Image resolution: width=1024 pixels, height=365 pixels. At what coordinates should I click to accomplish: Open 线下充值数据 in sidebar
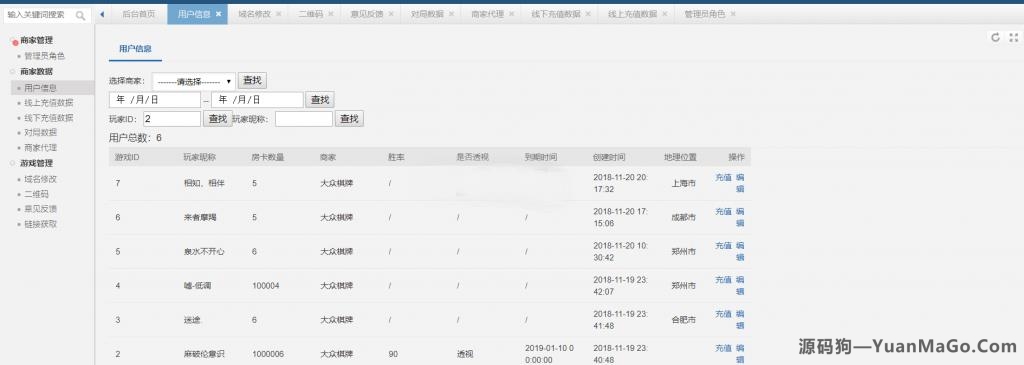[49, 118]
